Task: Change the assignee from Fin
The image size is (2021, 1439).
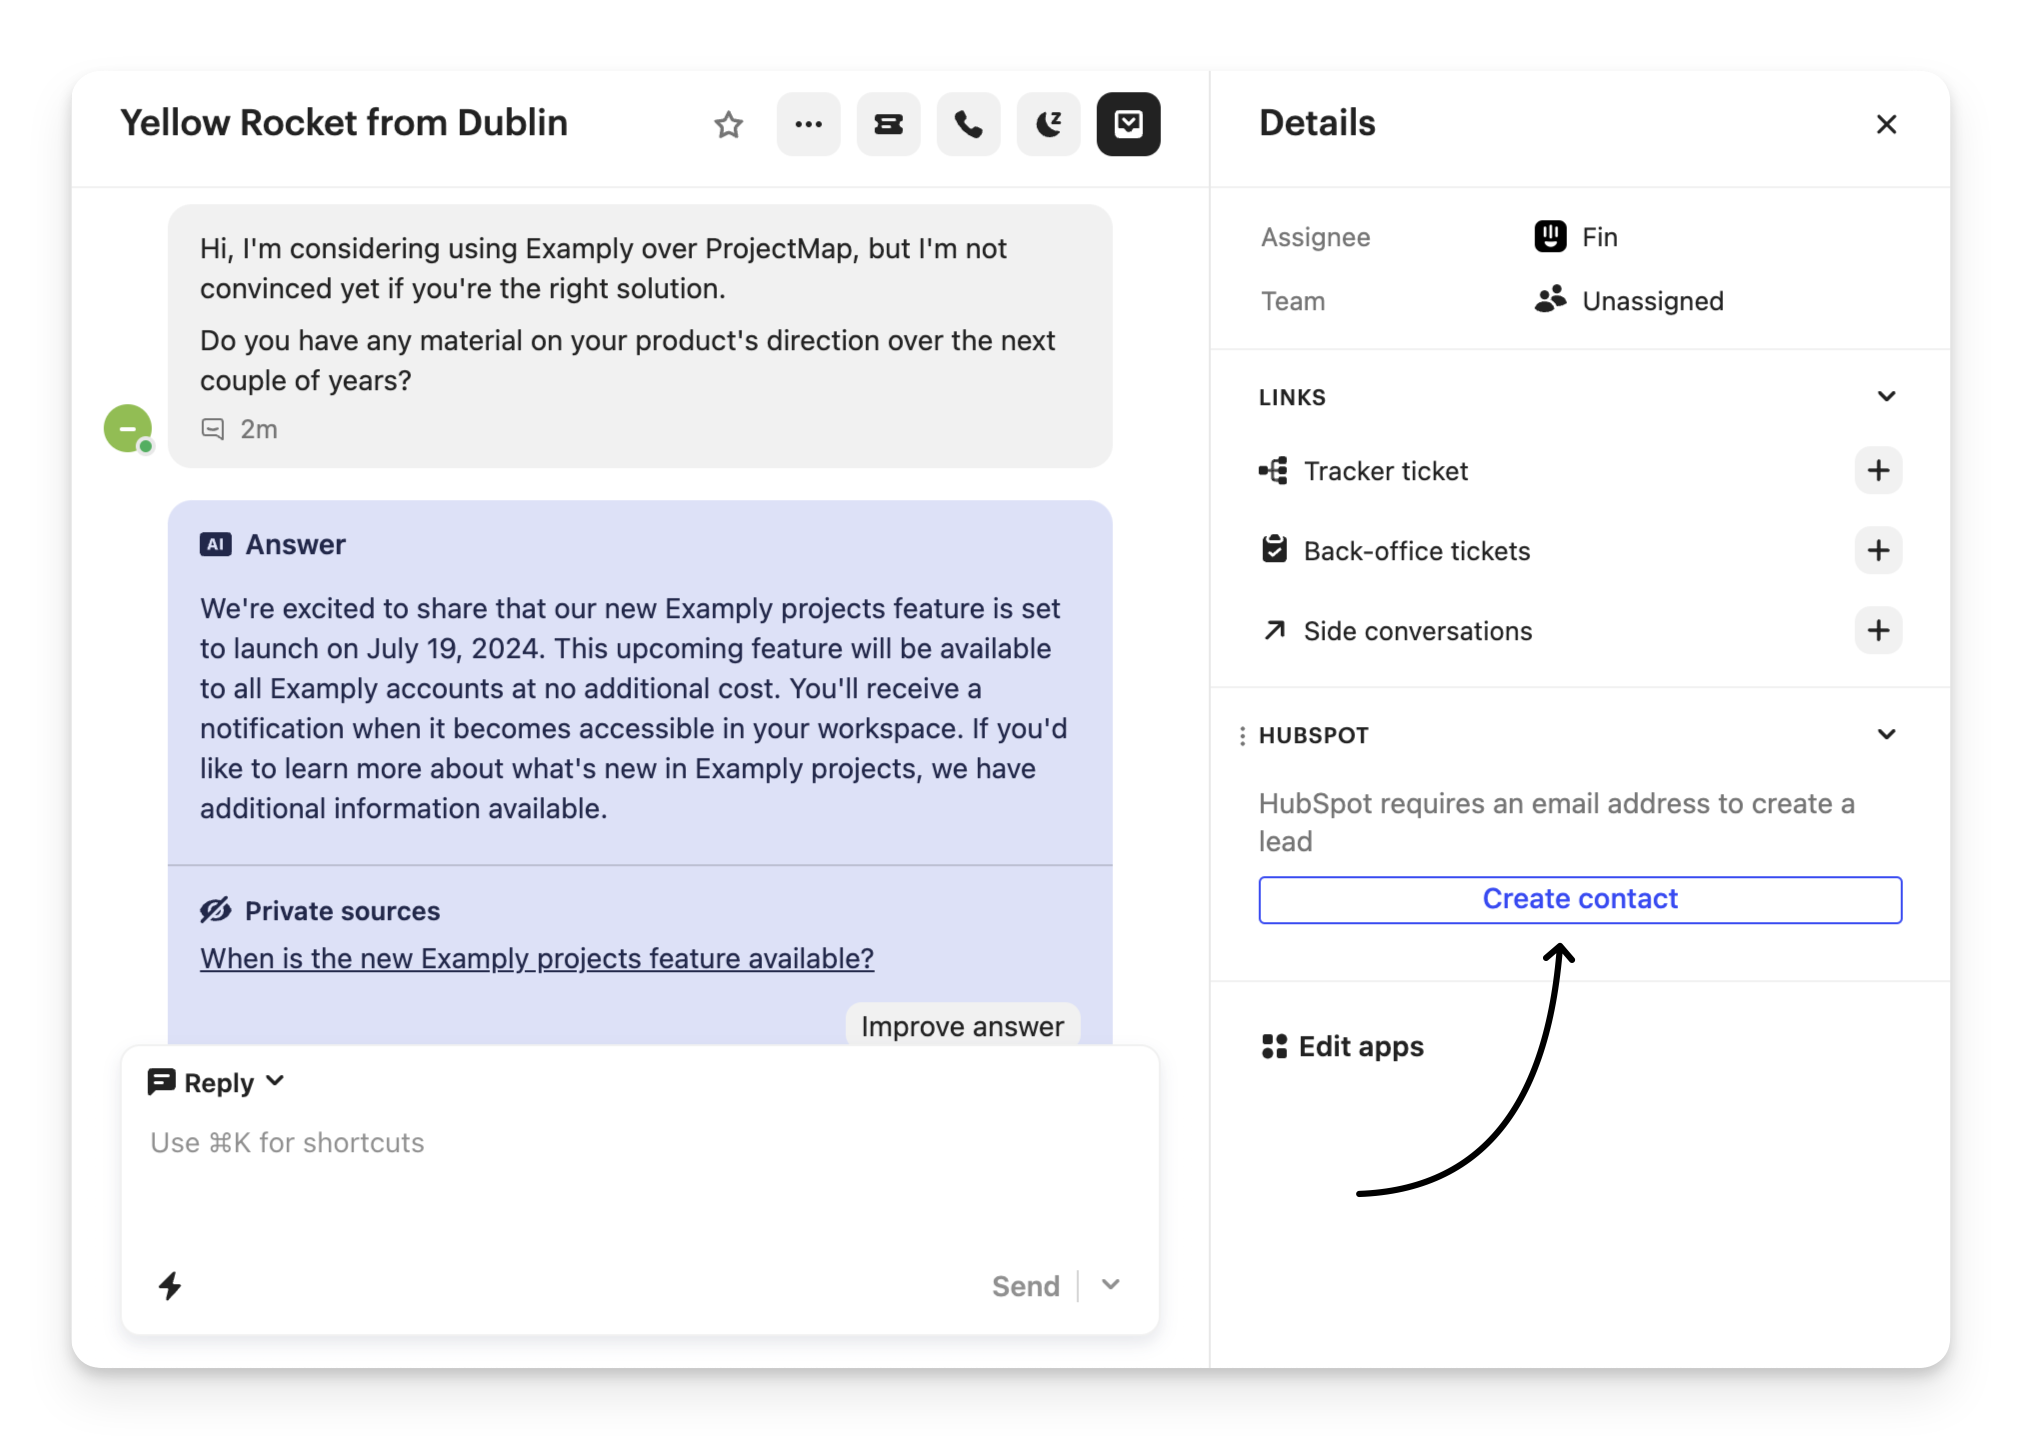Action: (1598, 238)
